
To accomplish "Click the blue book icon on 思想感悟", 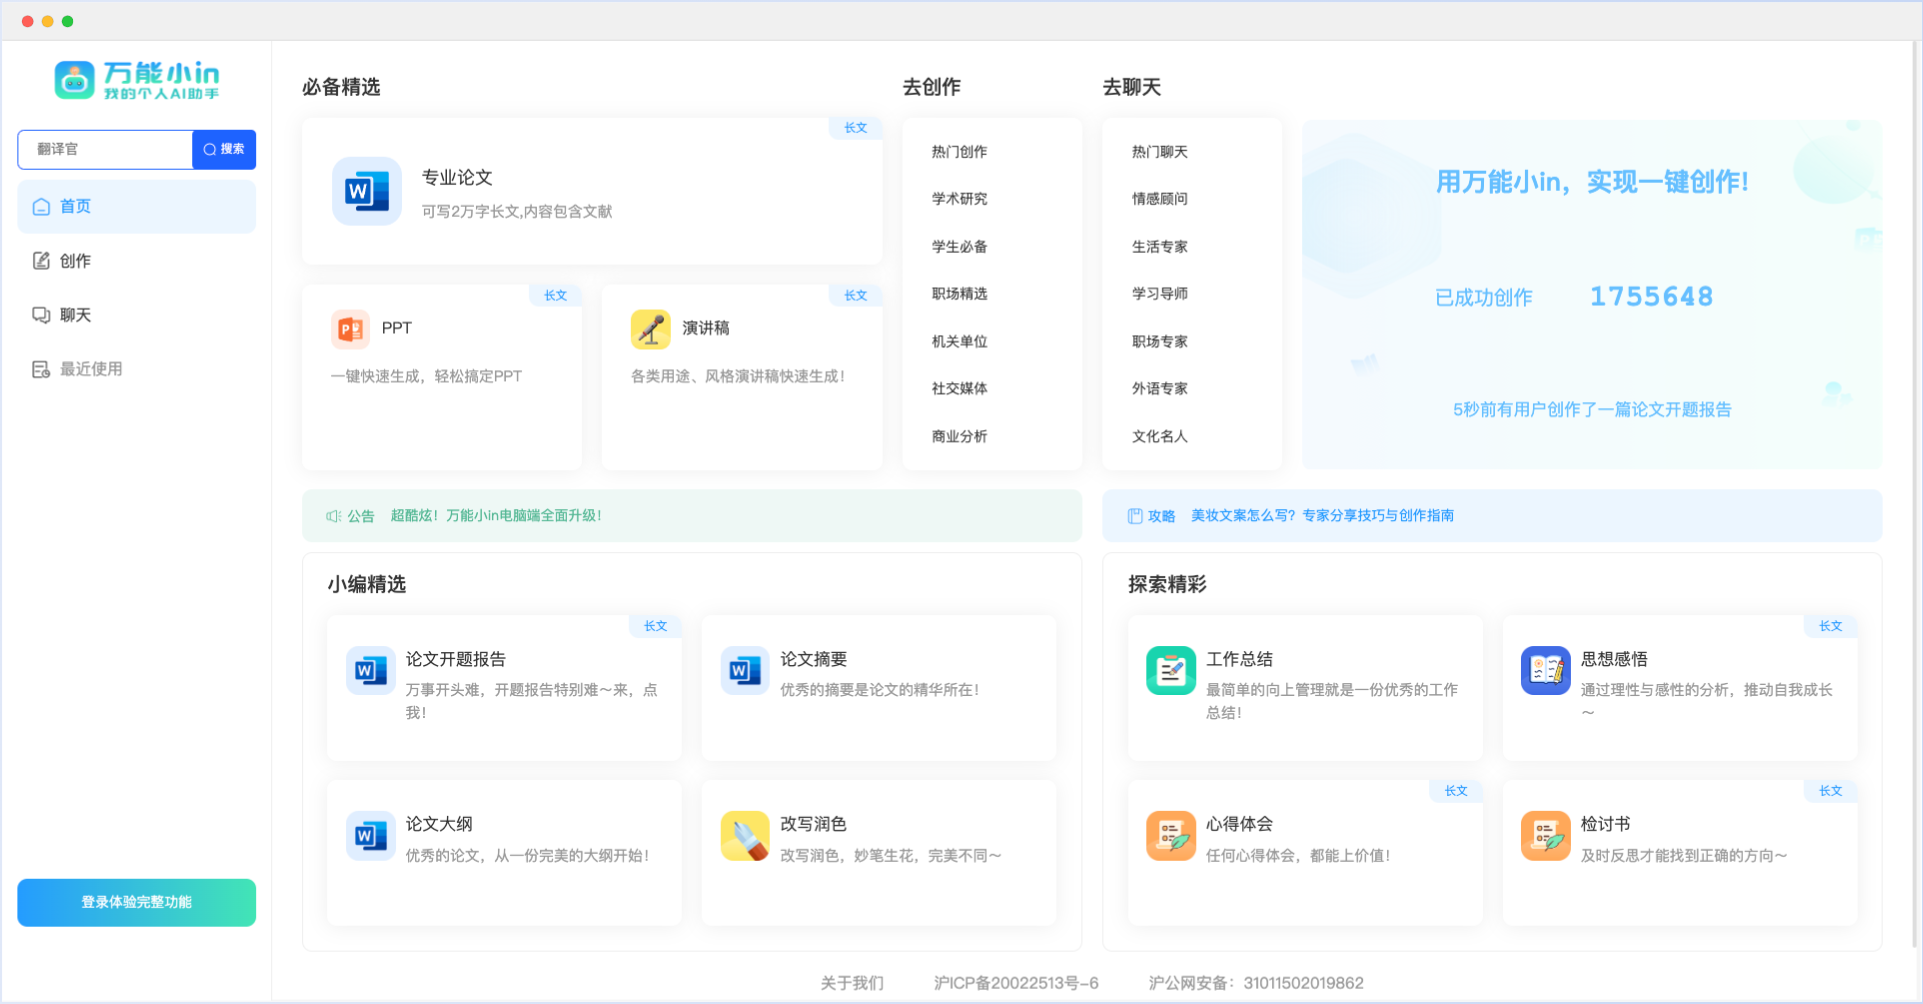I will pyautogui.click(x=1545, y=670).
